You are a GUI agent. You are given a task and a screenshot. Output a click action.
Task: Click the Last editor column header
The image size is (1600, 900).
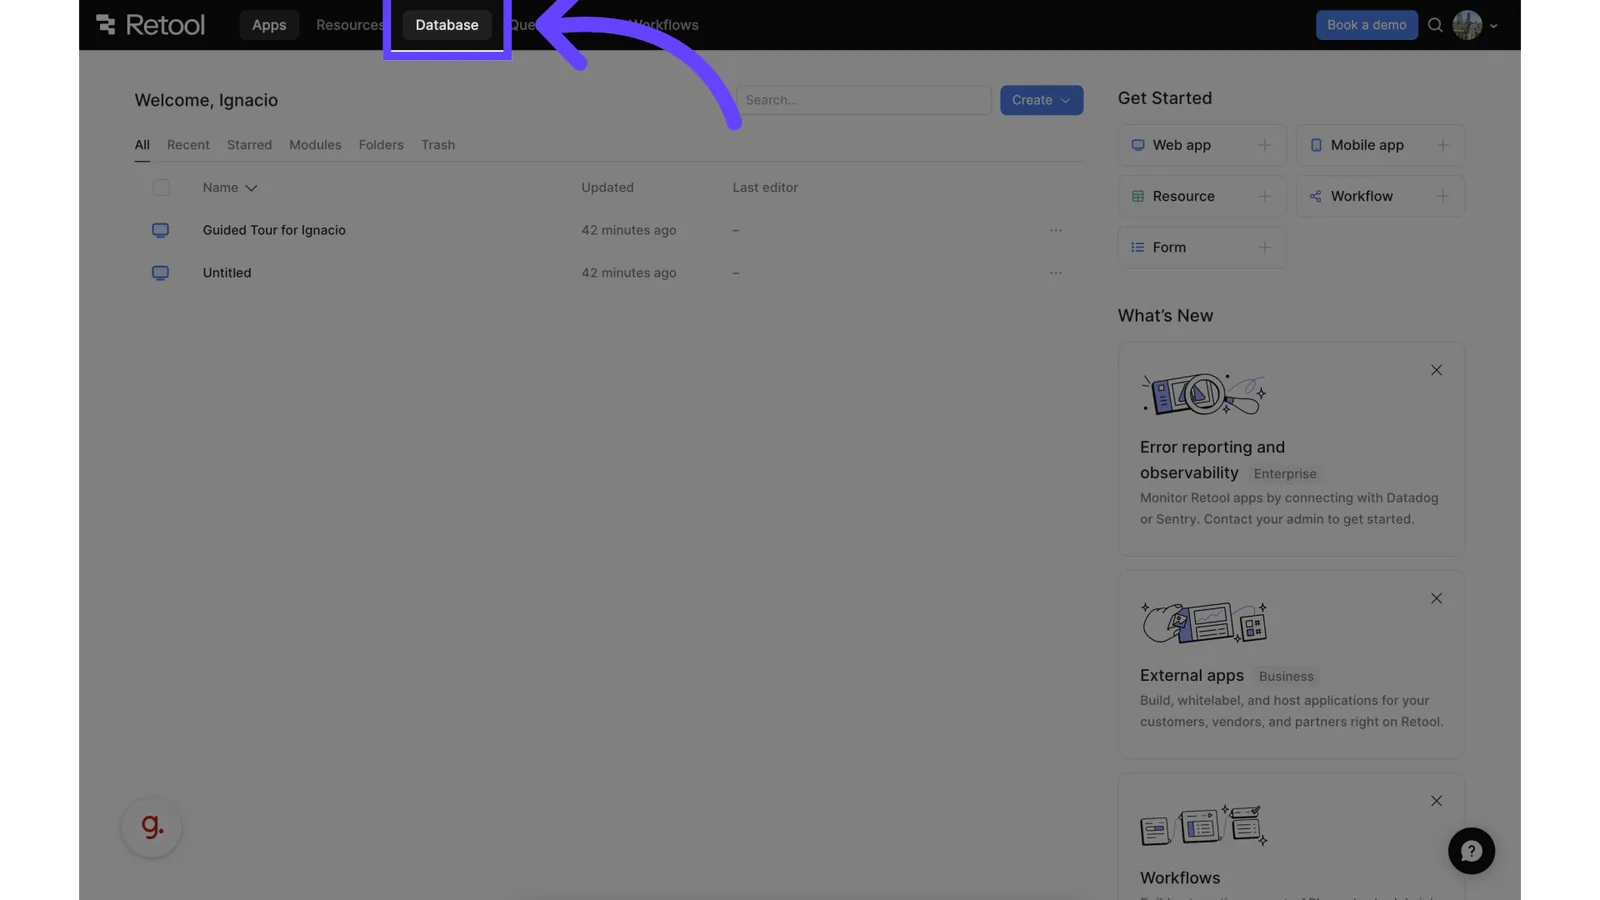[x=765, y=187]
